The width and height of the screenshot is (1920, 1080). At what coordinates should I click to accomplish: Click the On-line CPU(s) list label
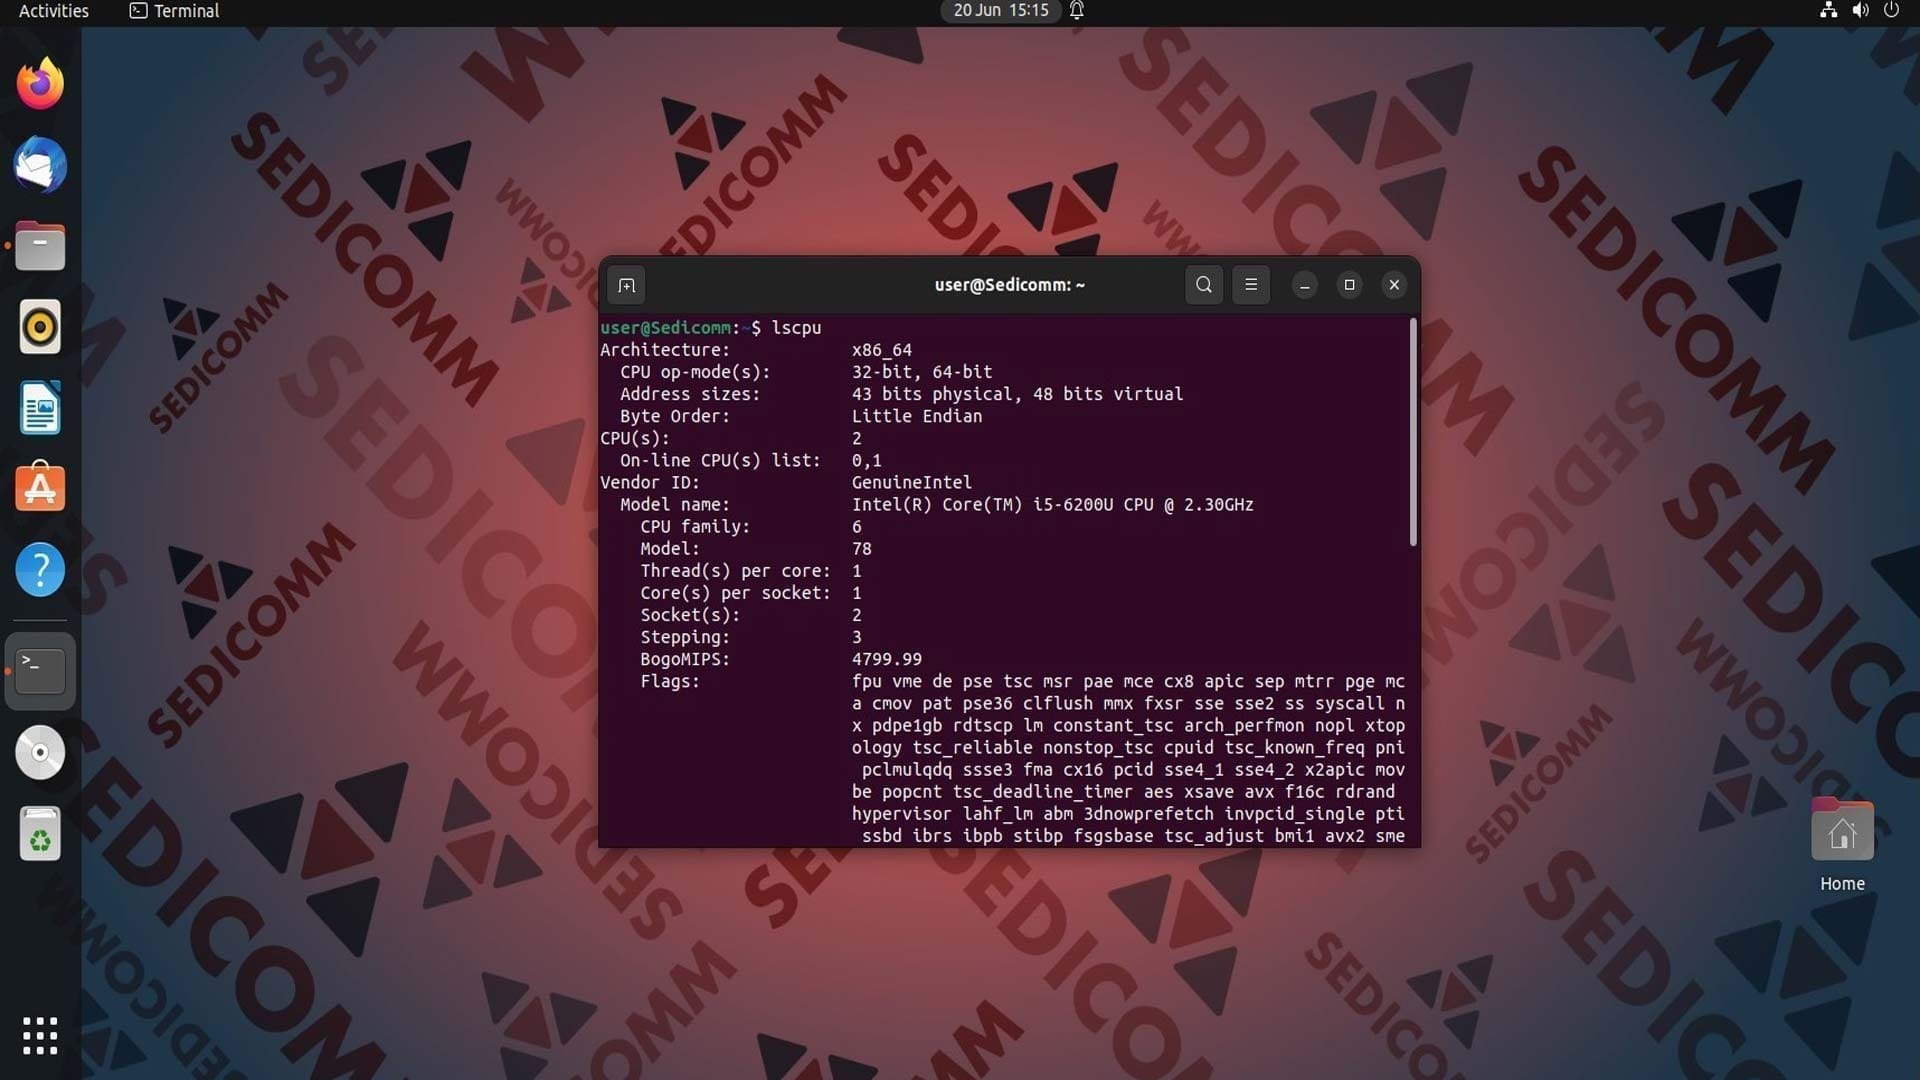pyautogui.click(x=720, y=461)
